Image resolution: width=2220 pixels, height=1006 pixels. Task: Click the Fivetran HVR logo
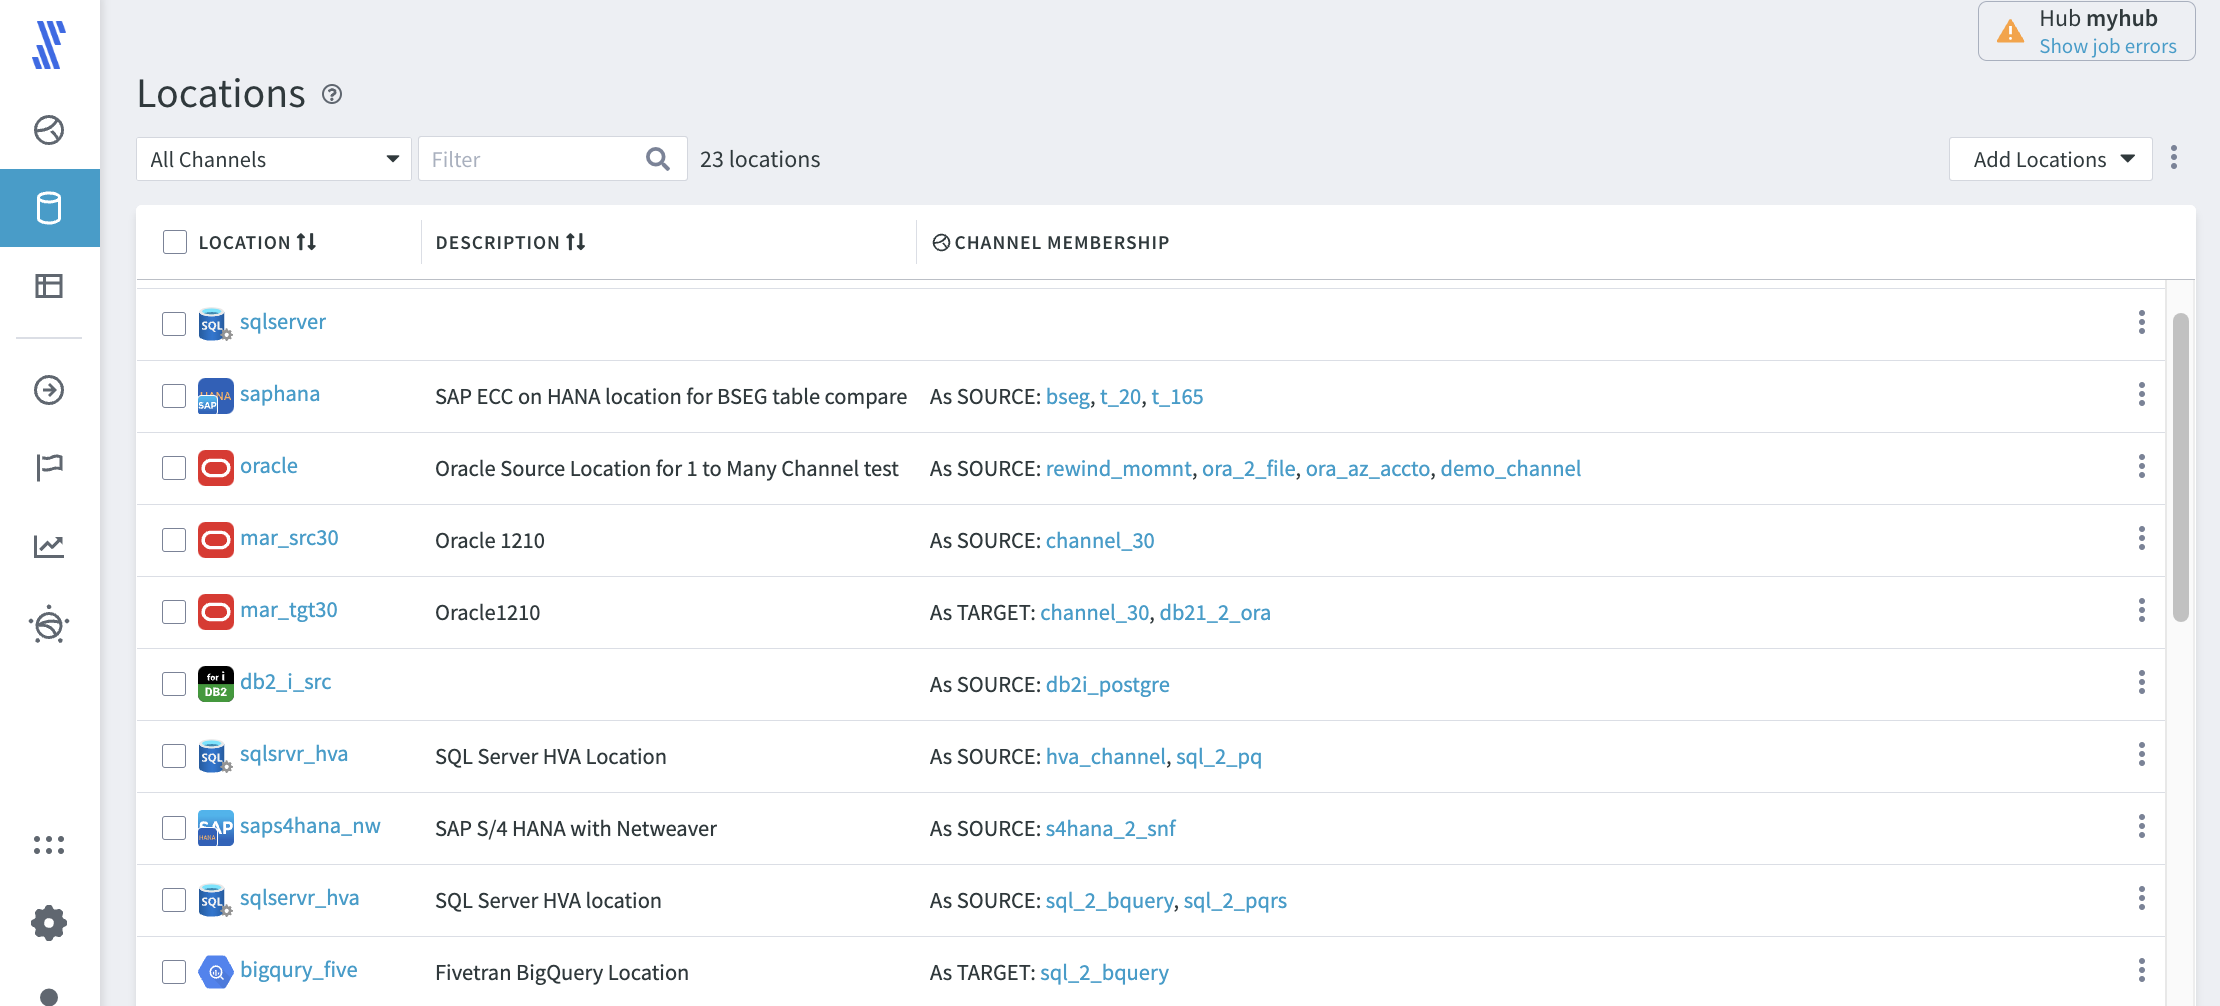[48, 45]
